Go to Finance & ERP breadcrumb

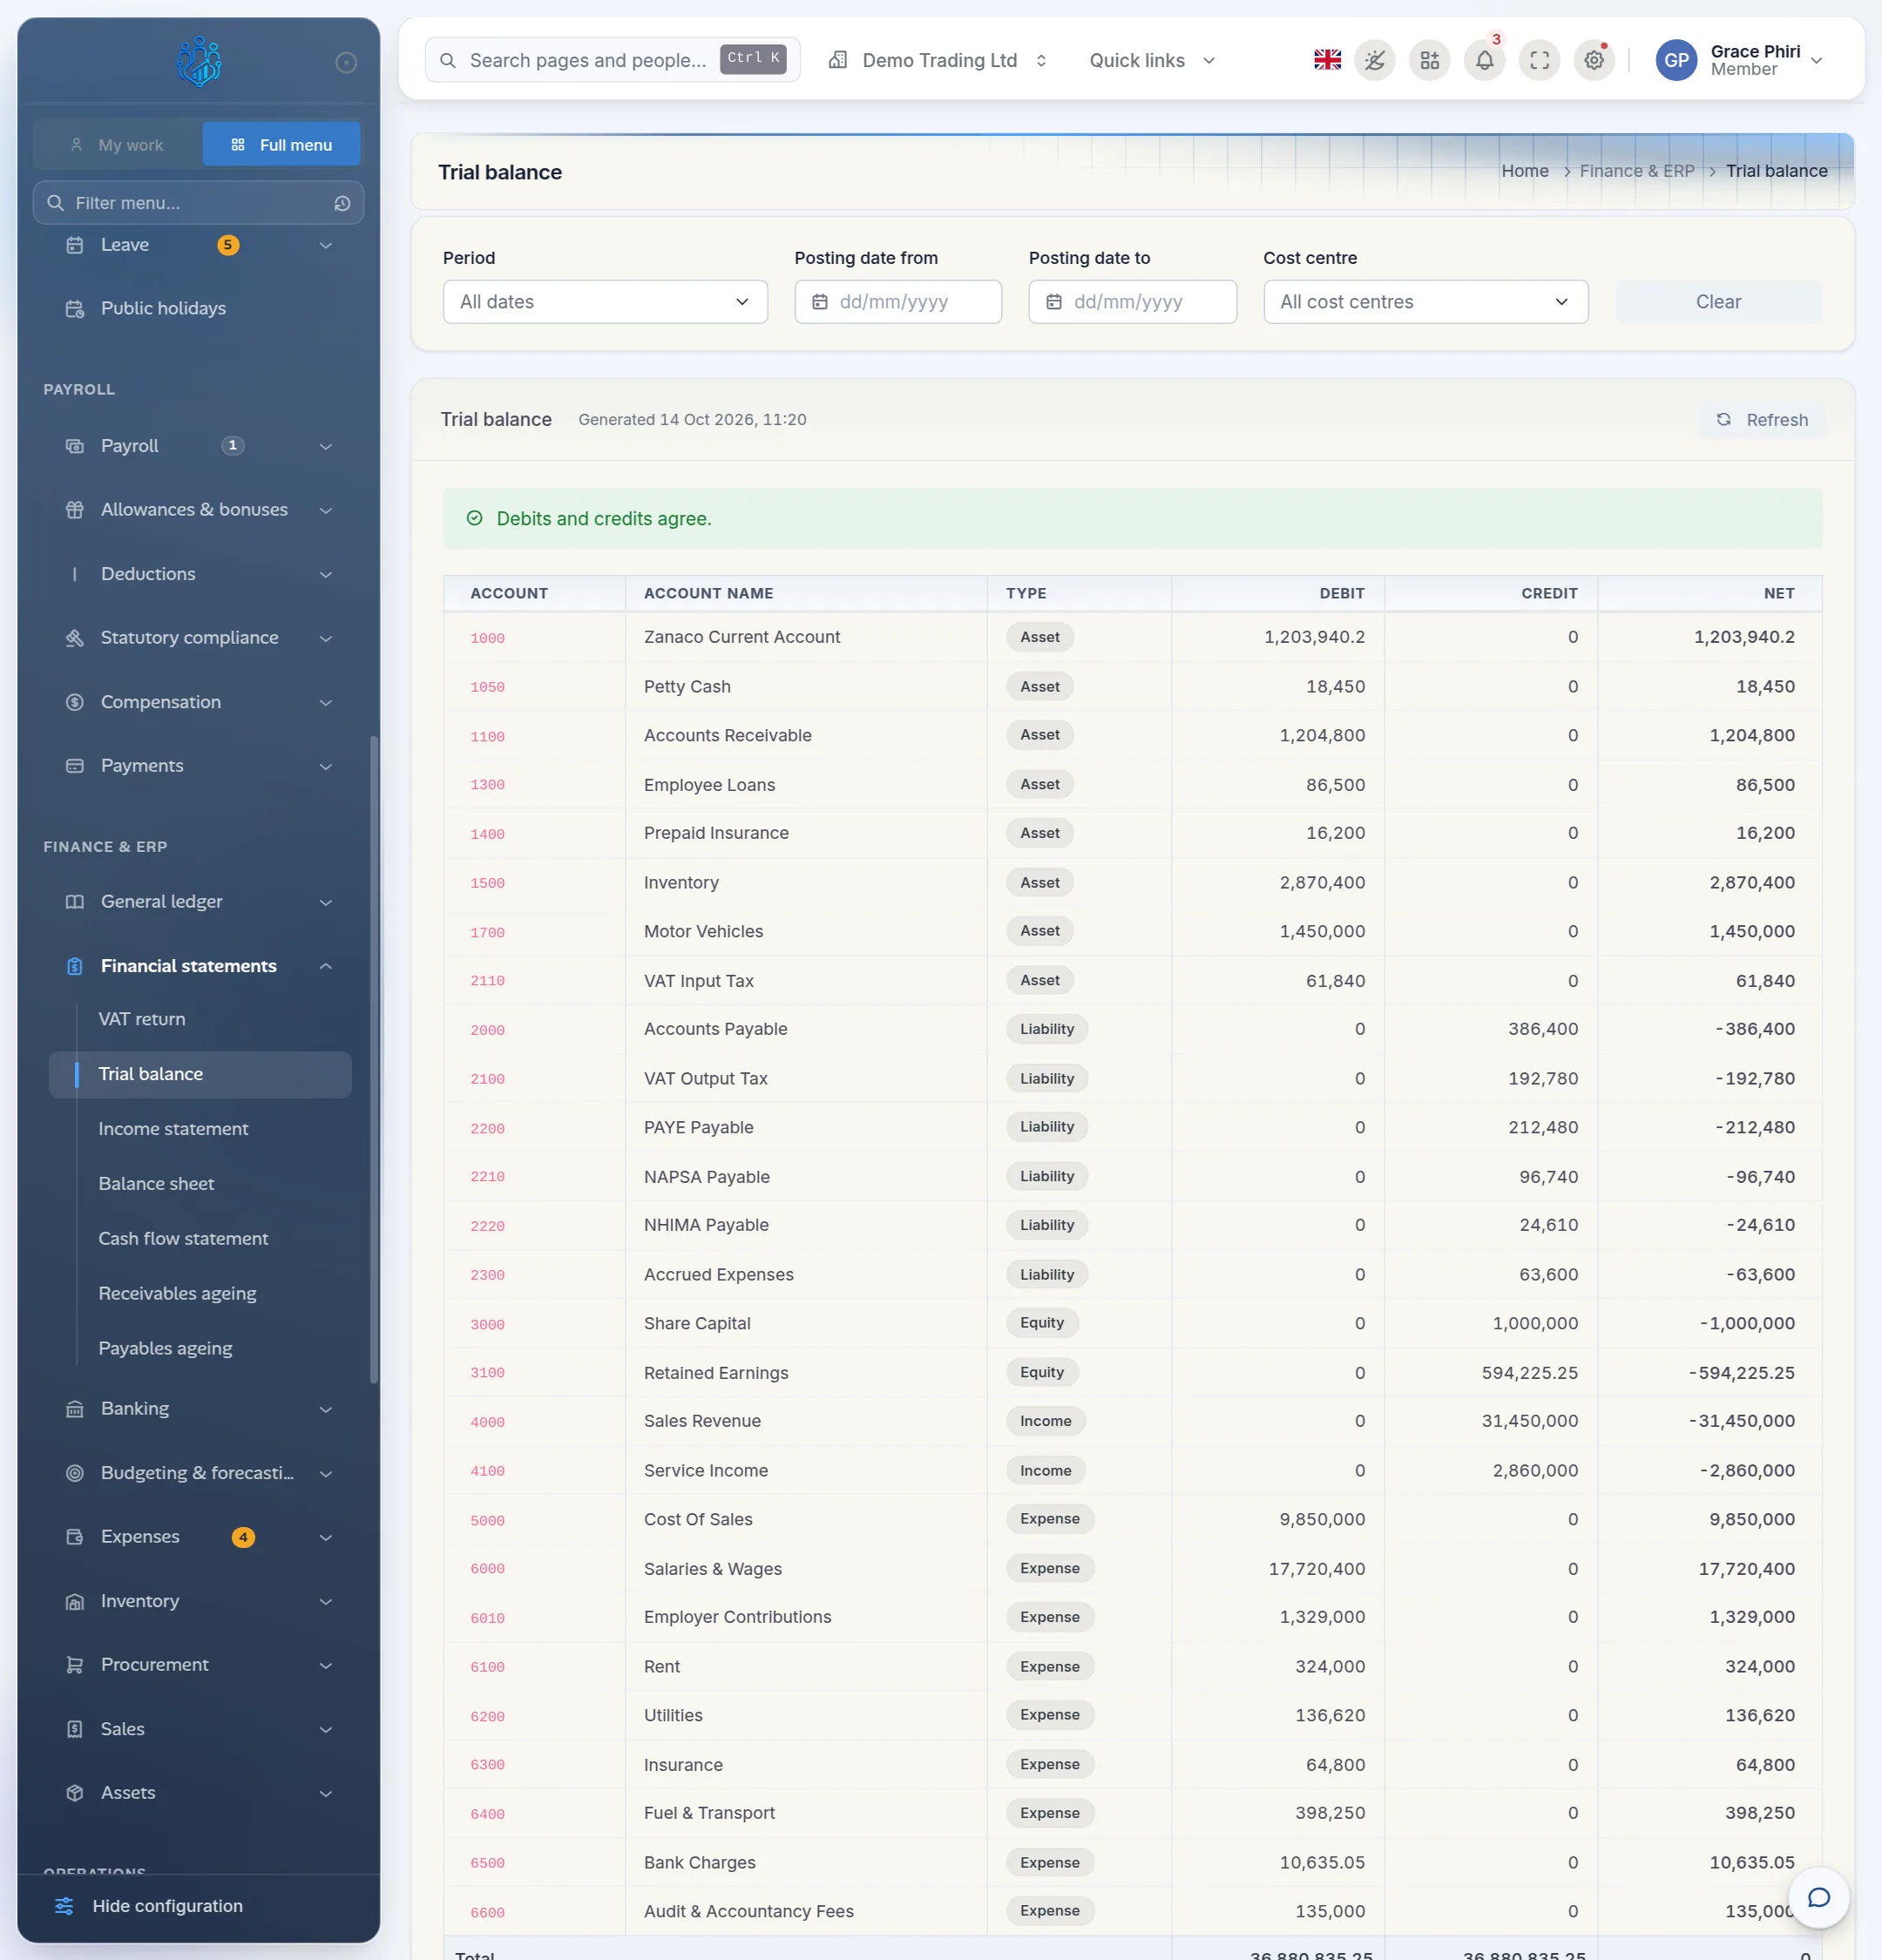(1636, 171)
